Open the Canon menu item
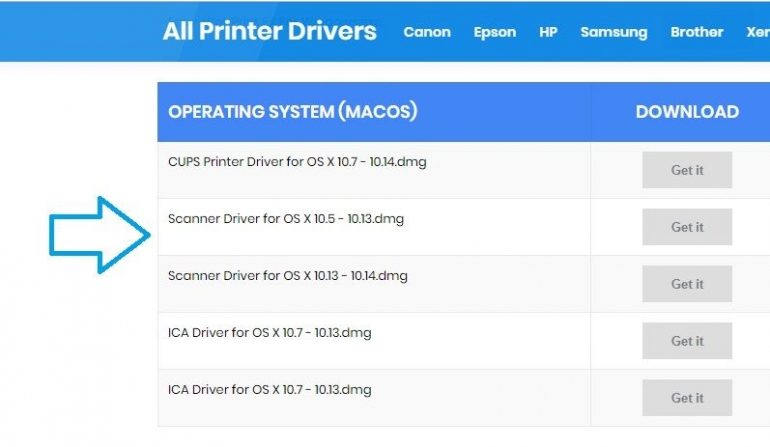Image resolution: width=770 pixels, height=447 pixels. click(427, 32)
